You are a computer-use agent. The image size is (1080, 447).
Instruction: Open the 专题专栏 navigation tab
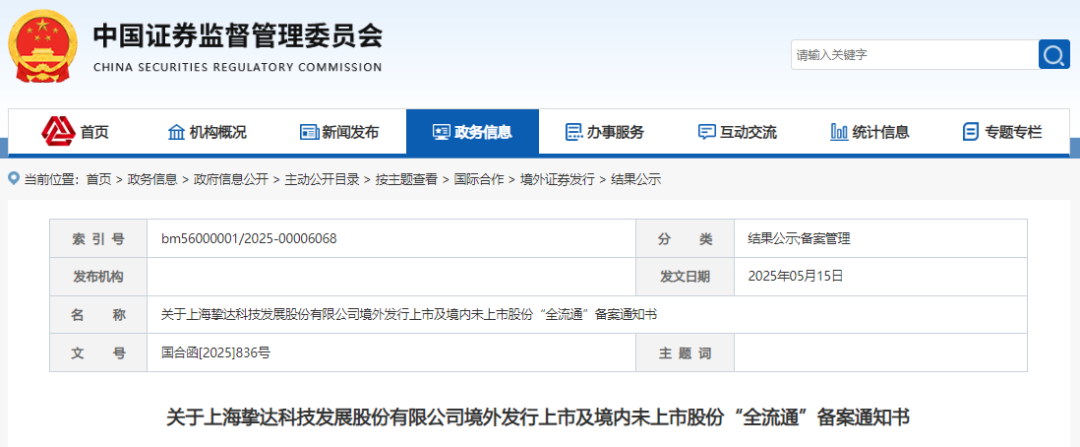click(x=1003, y=132)
